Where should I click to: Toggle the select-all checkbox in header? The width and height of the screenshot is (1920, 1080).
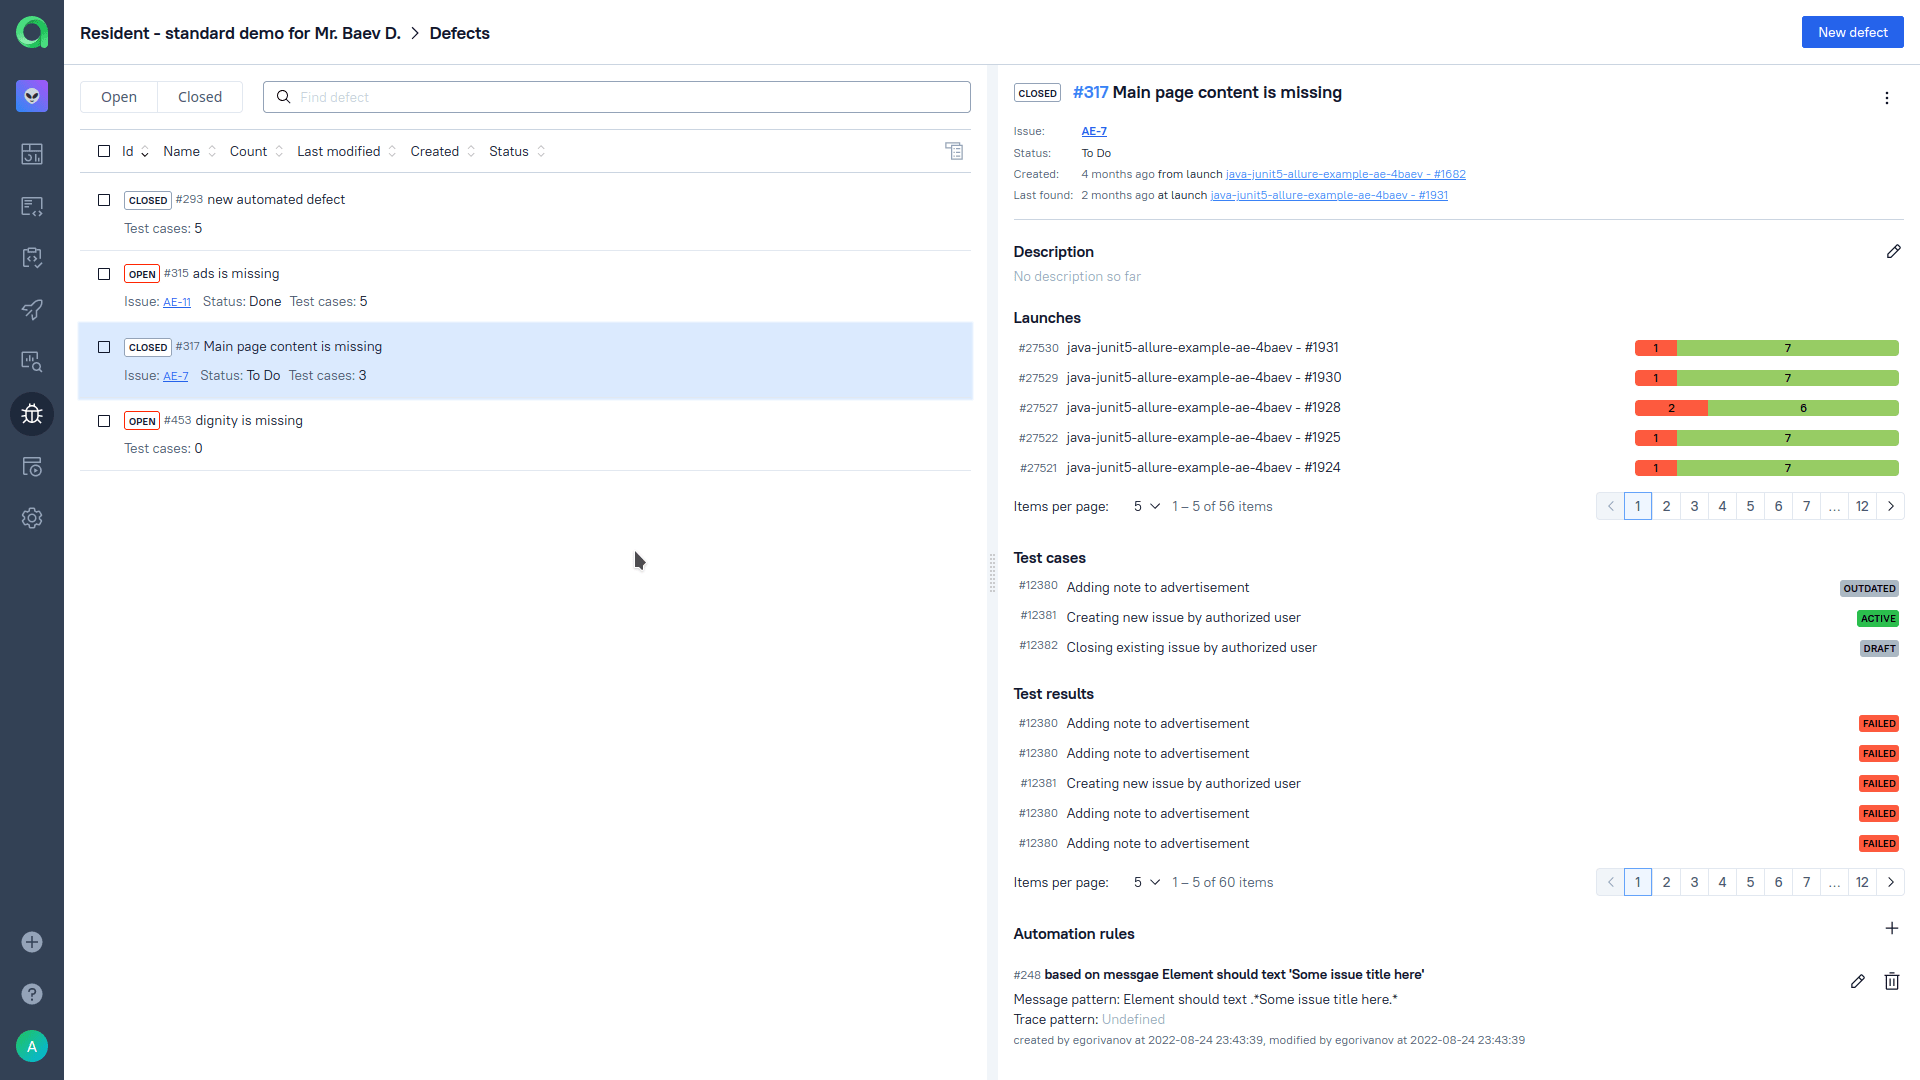click(104, 152)
